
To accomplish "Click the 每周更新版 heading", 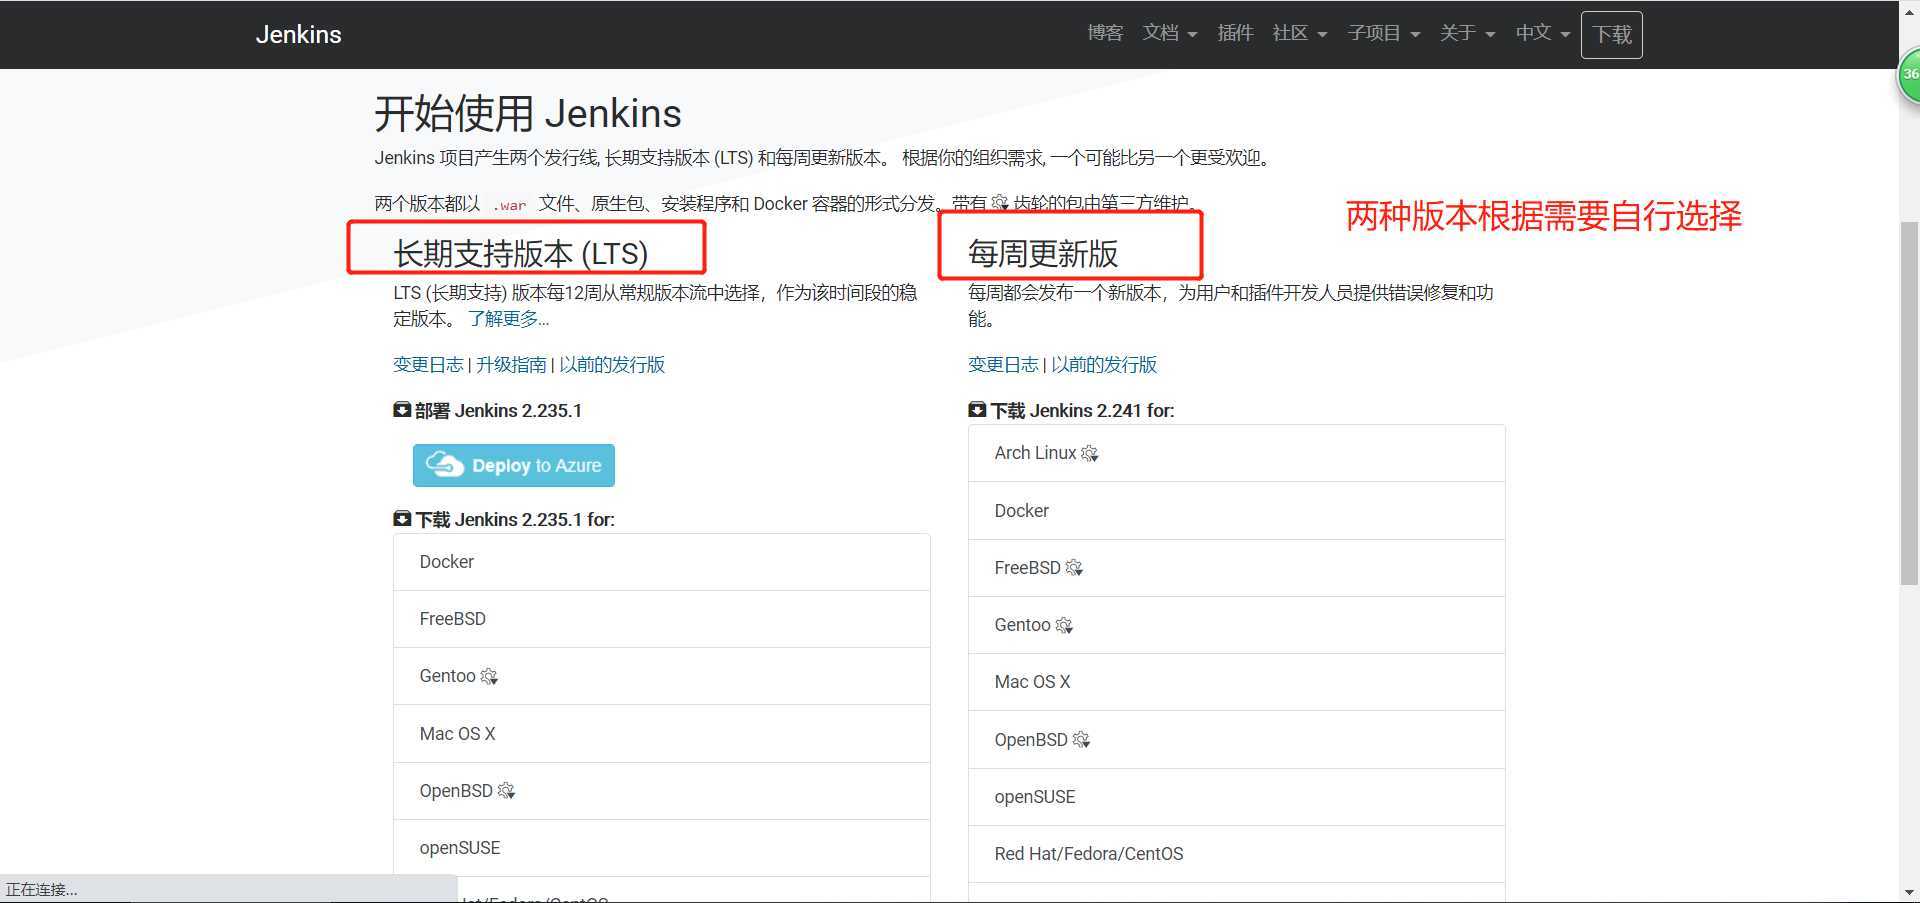I will tap(1043, 254).
